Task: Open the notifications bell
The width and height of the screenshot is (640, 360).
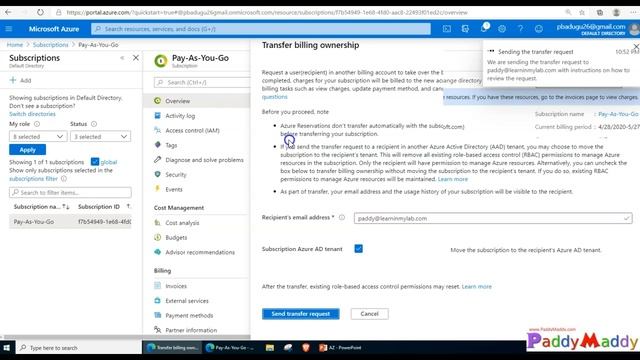Action: 484,28
